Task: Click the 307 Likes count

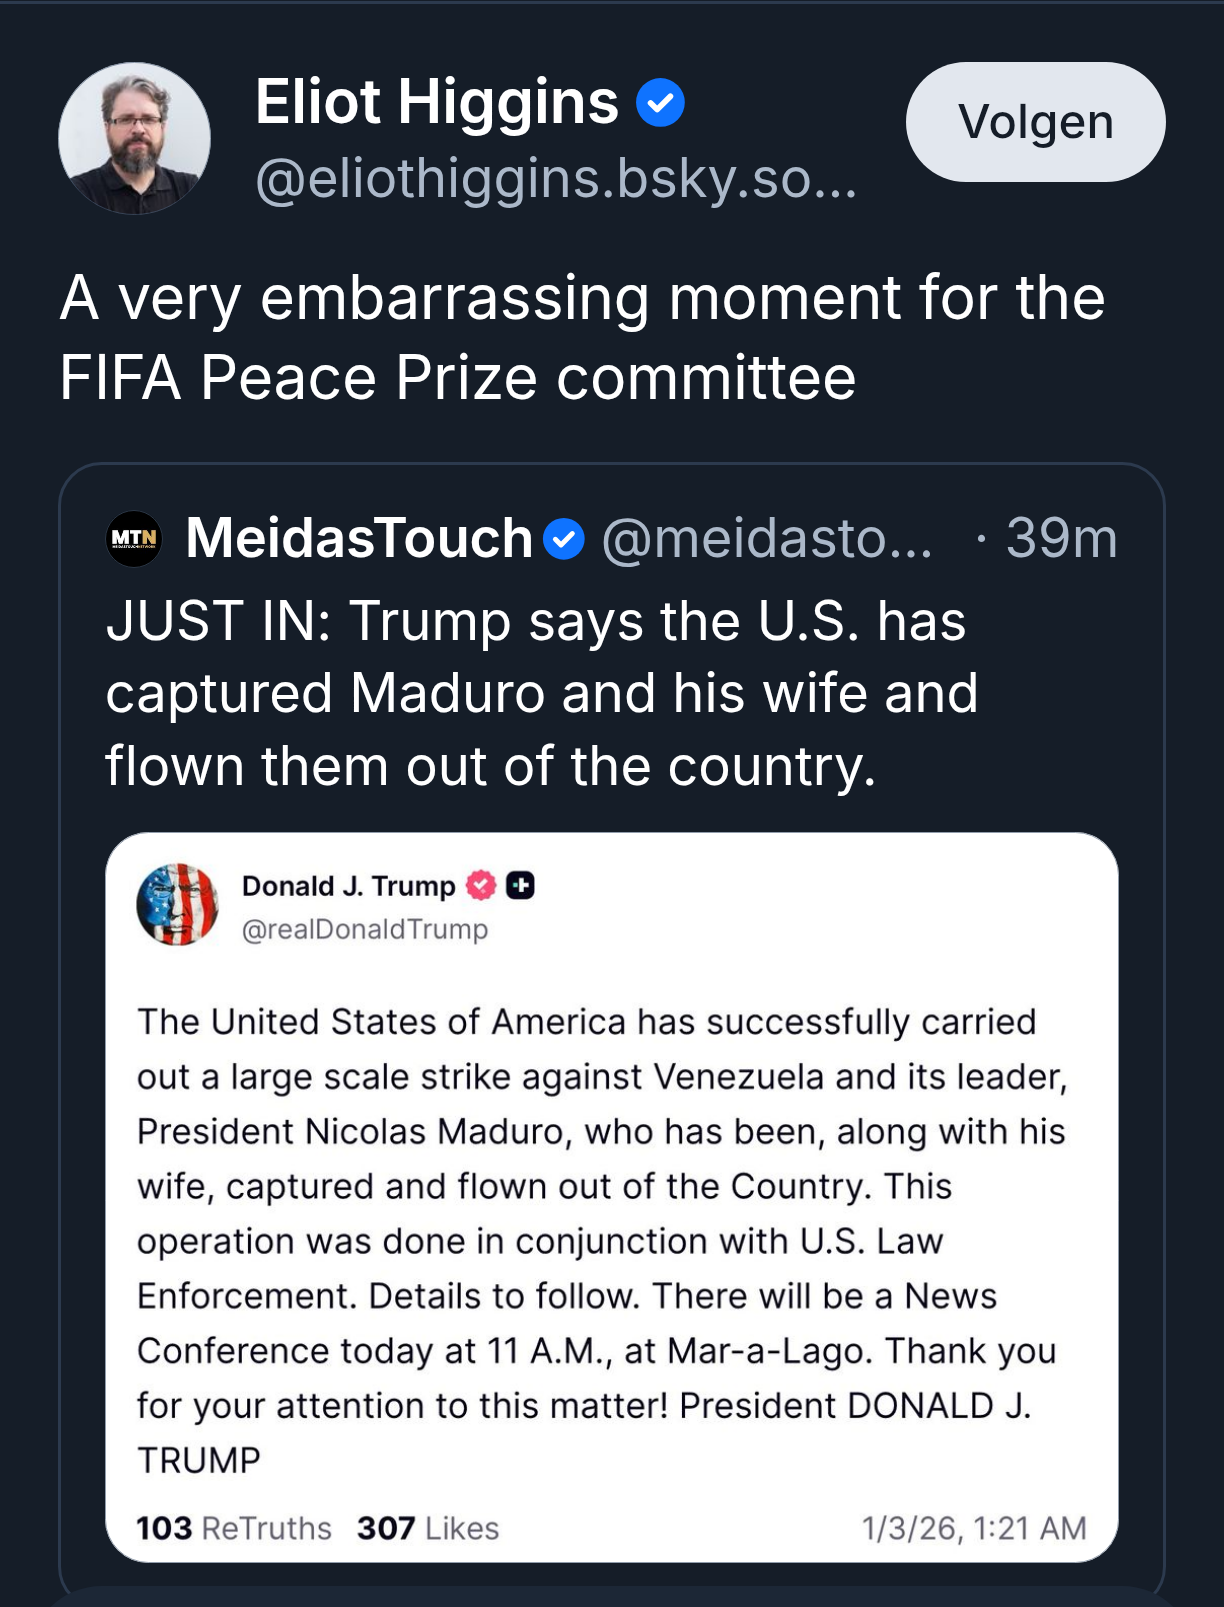Action: tap(428, 1528)
